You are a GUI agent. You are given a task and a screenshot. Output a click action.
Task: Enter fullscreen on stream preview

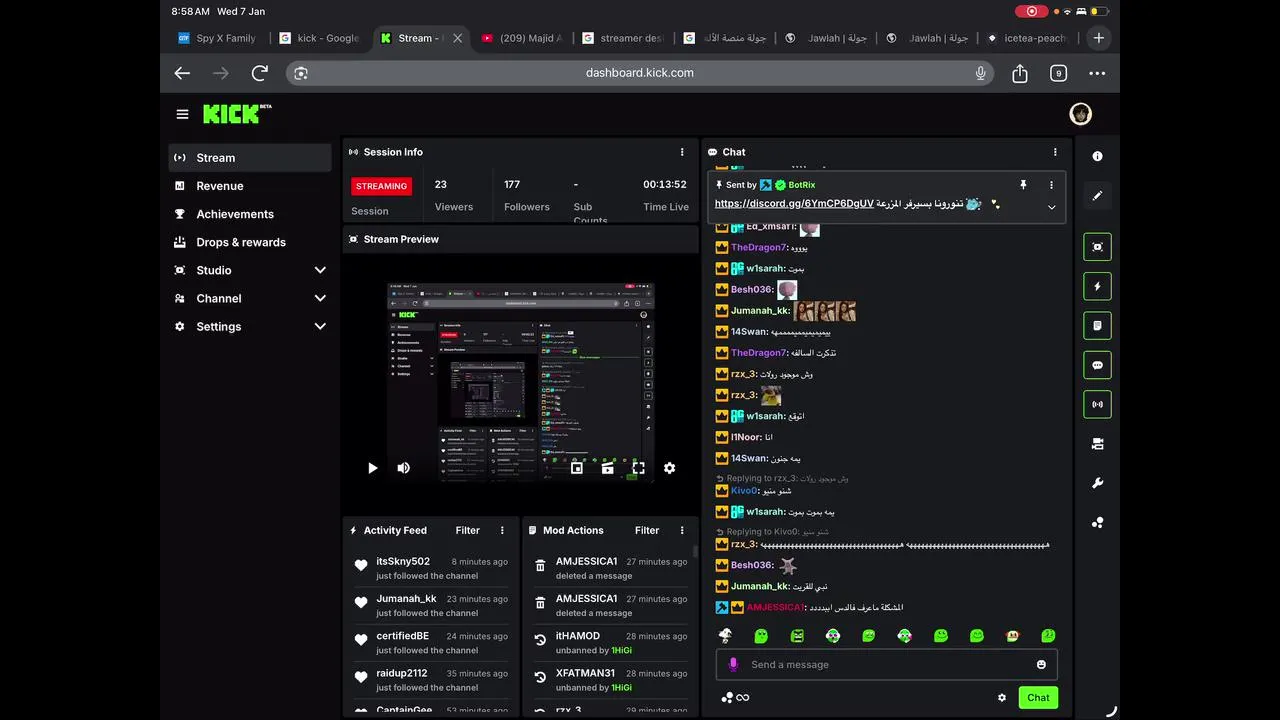point(638,468)
